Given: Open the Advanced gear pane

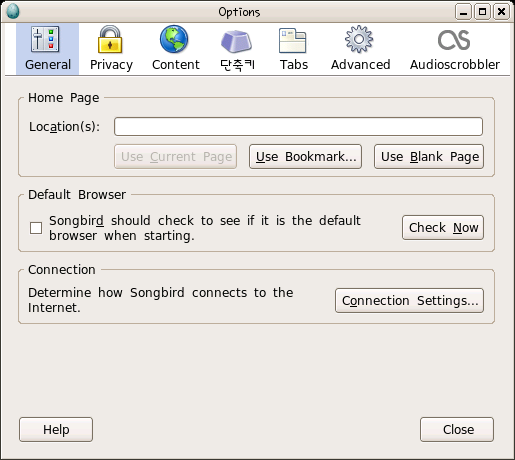Looking at the screenshot, I should (x=360, y=49).
